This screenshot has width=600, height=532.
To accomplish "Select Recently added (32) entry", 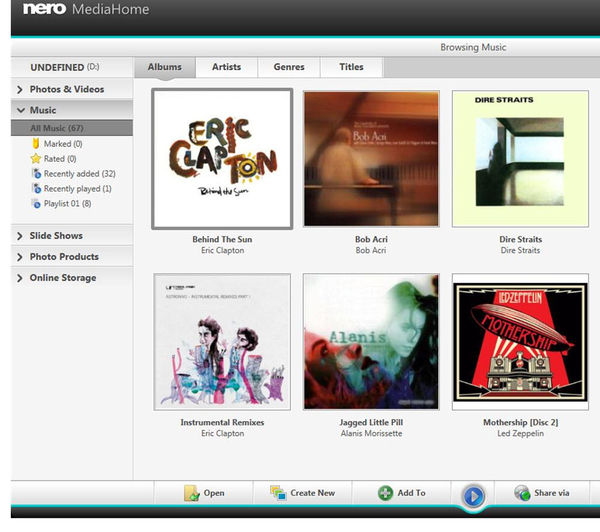I will coord(80,174).
